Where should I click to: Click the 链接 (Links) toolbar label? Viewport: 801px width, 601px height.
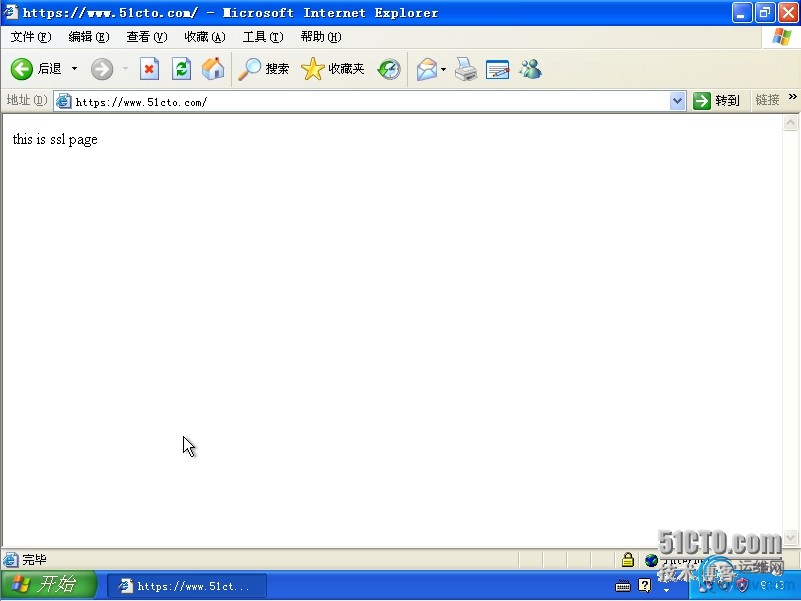pos(767,100)
